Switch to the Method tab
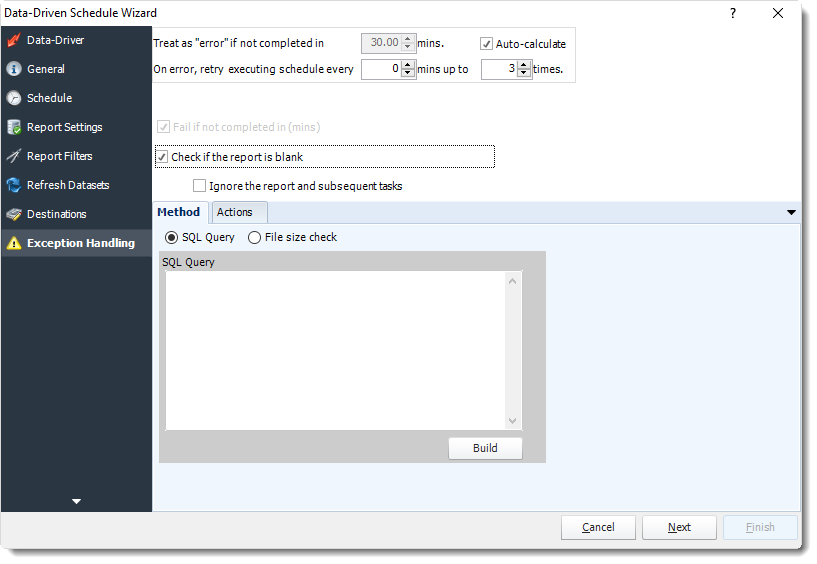Screen dimensions: 817x564 tap(179, 212)
